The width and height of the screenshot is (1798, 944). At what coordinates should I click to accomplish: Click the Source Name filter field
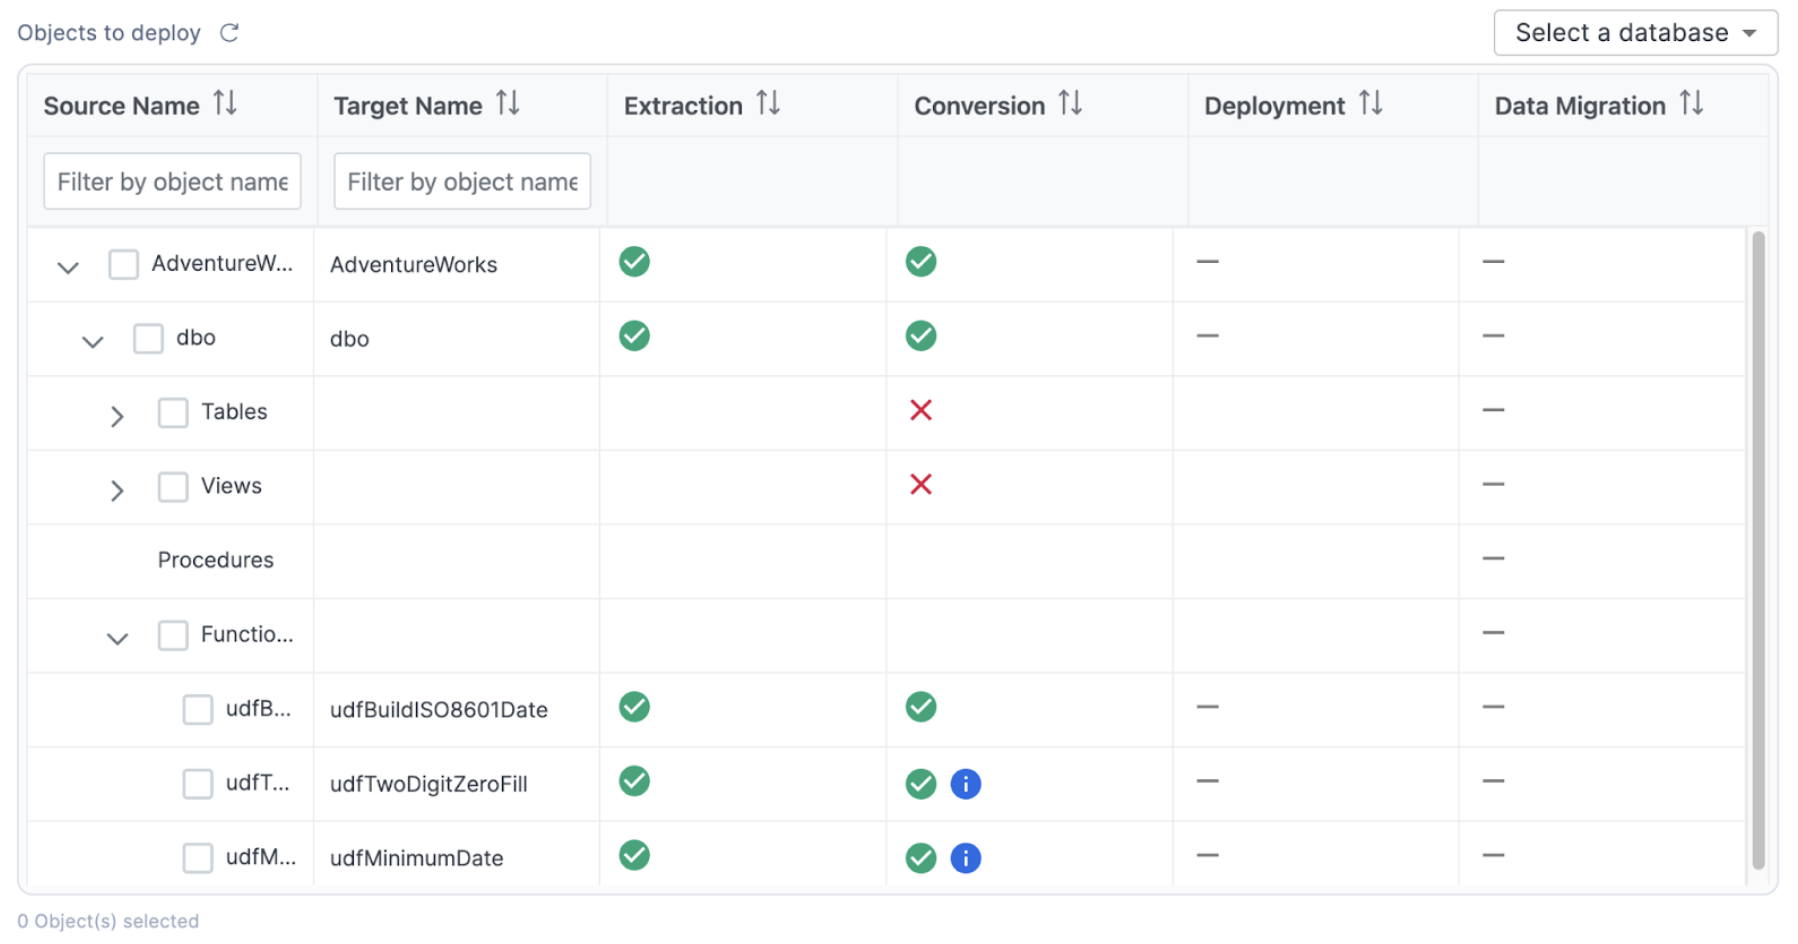point(171,181)
